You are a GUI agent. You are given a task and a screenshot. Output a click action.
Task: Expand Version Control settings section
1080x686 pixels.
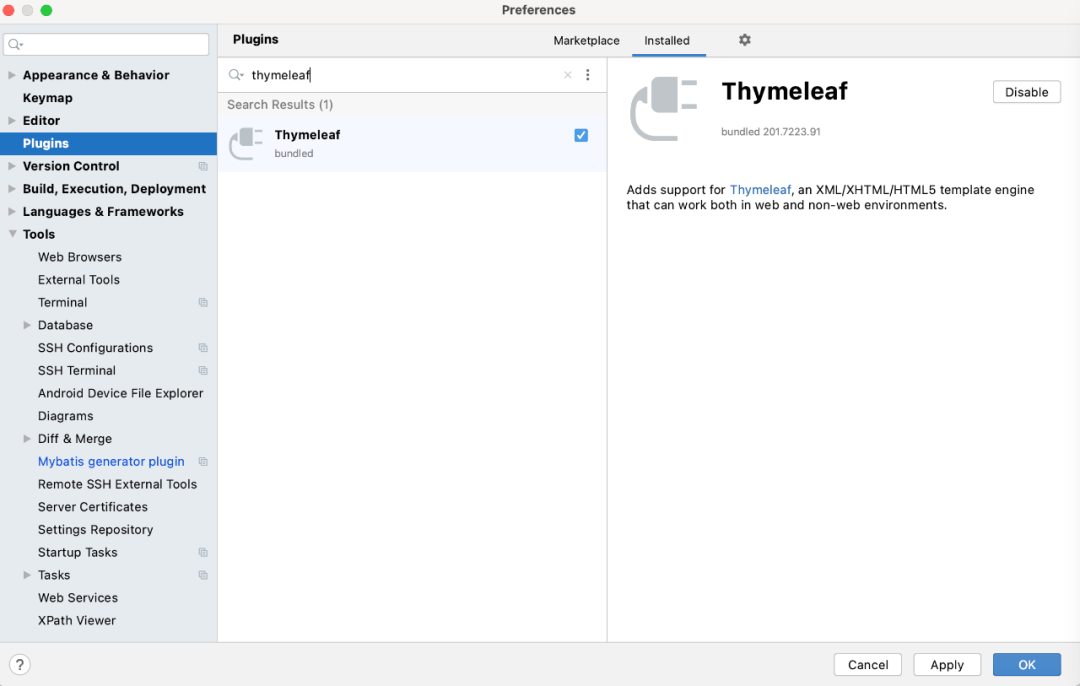pyautogui.click(x=12, y=166)
